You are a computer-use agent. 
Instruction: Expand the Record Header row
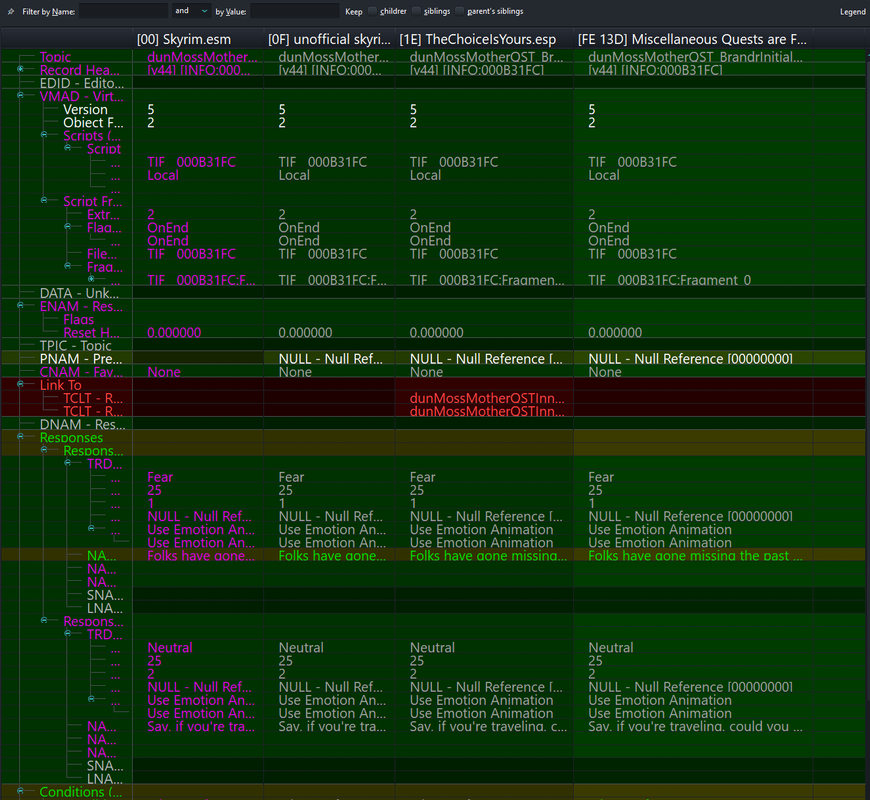click(x=20, y=69)
